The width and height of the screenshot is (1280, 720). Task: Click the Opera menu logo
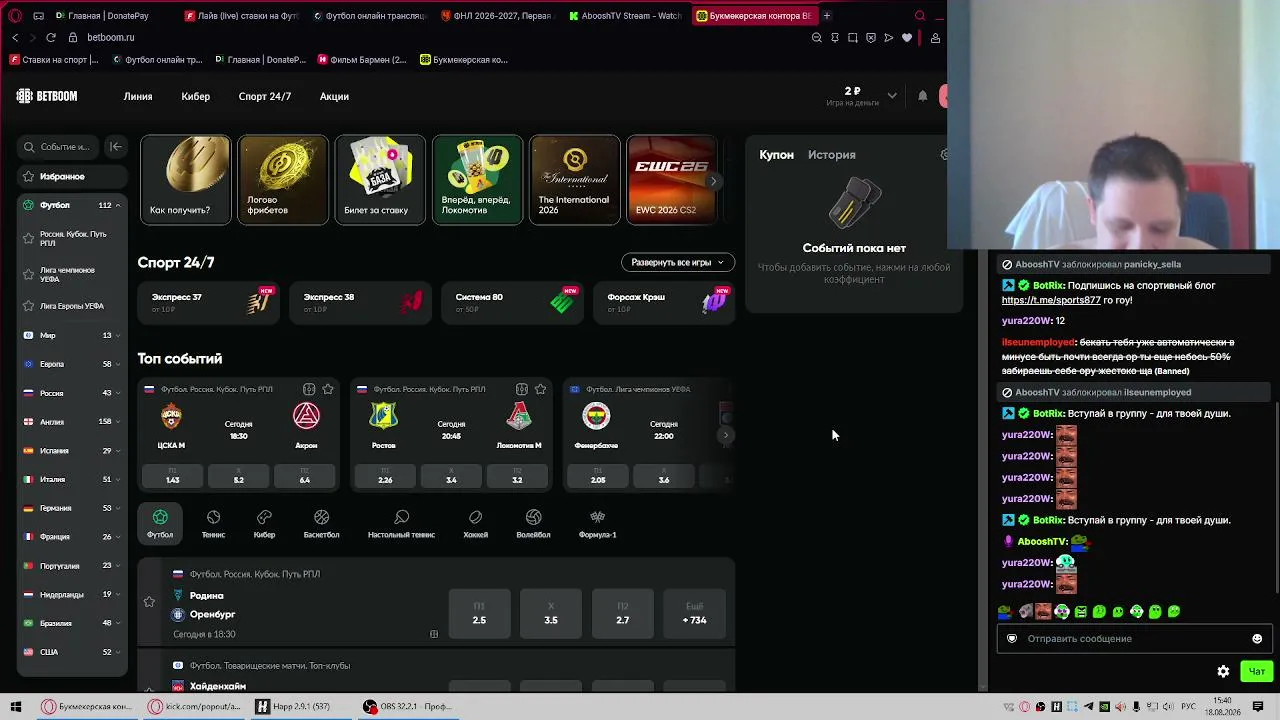[x=14, y=16]
